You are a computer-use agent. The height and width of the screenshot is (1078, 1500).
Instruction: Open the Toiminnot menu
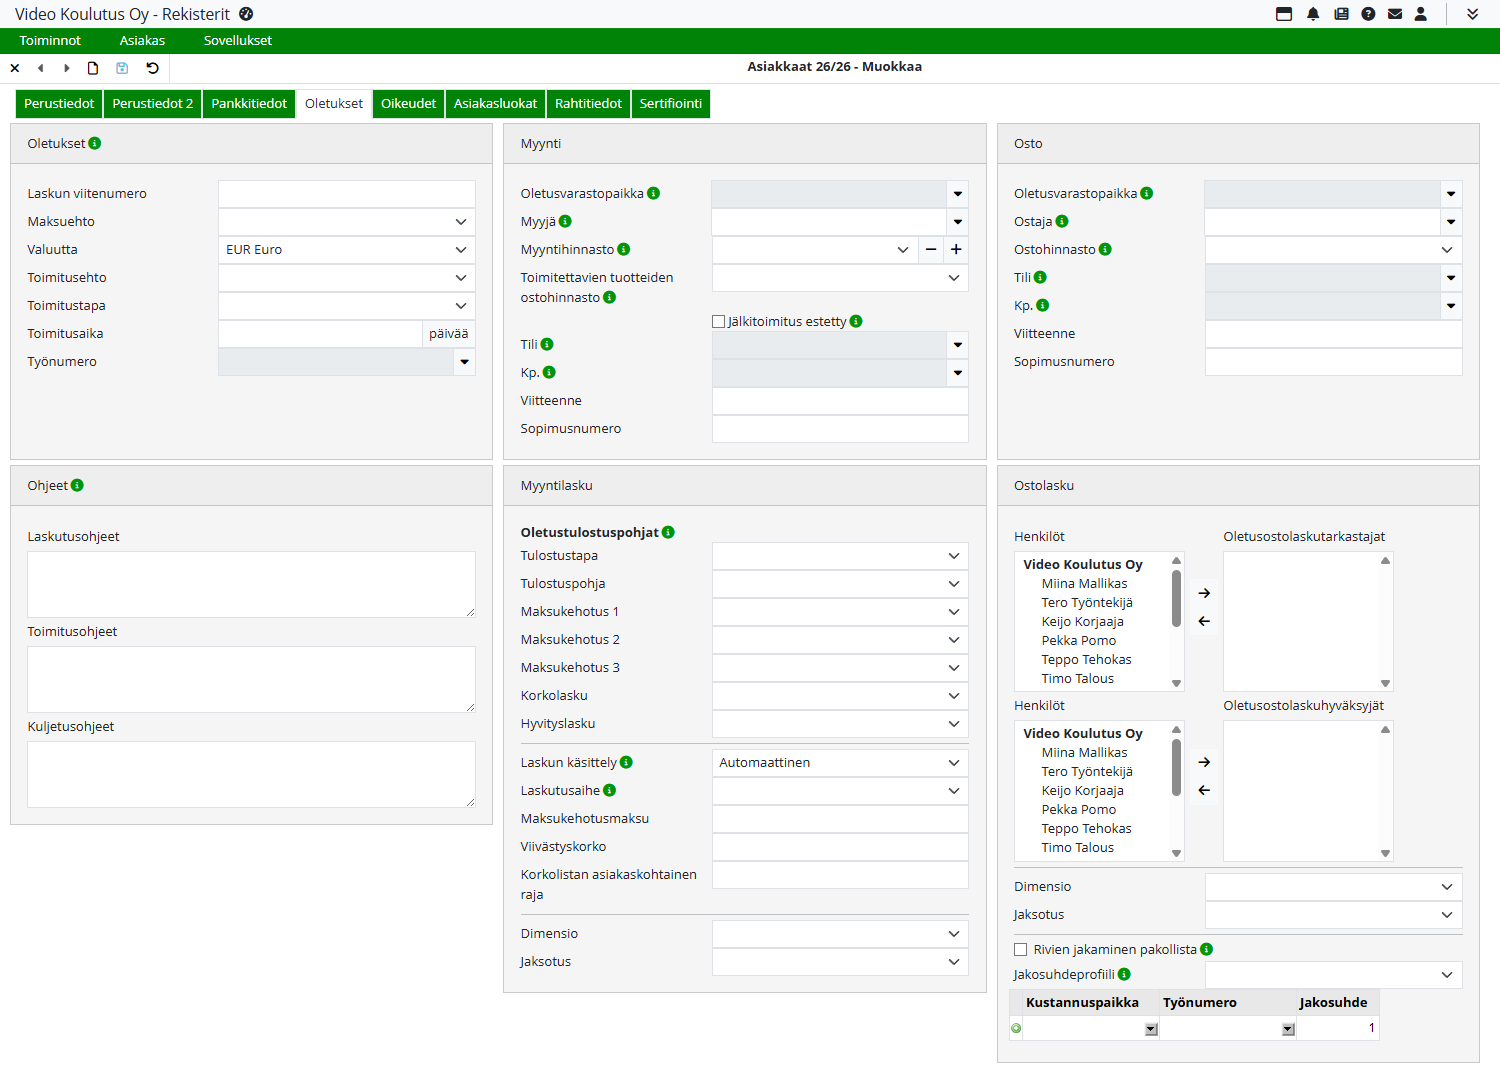click(50, 41)
